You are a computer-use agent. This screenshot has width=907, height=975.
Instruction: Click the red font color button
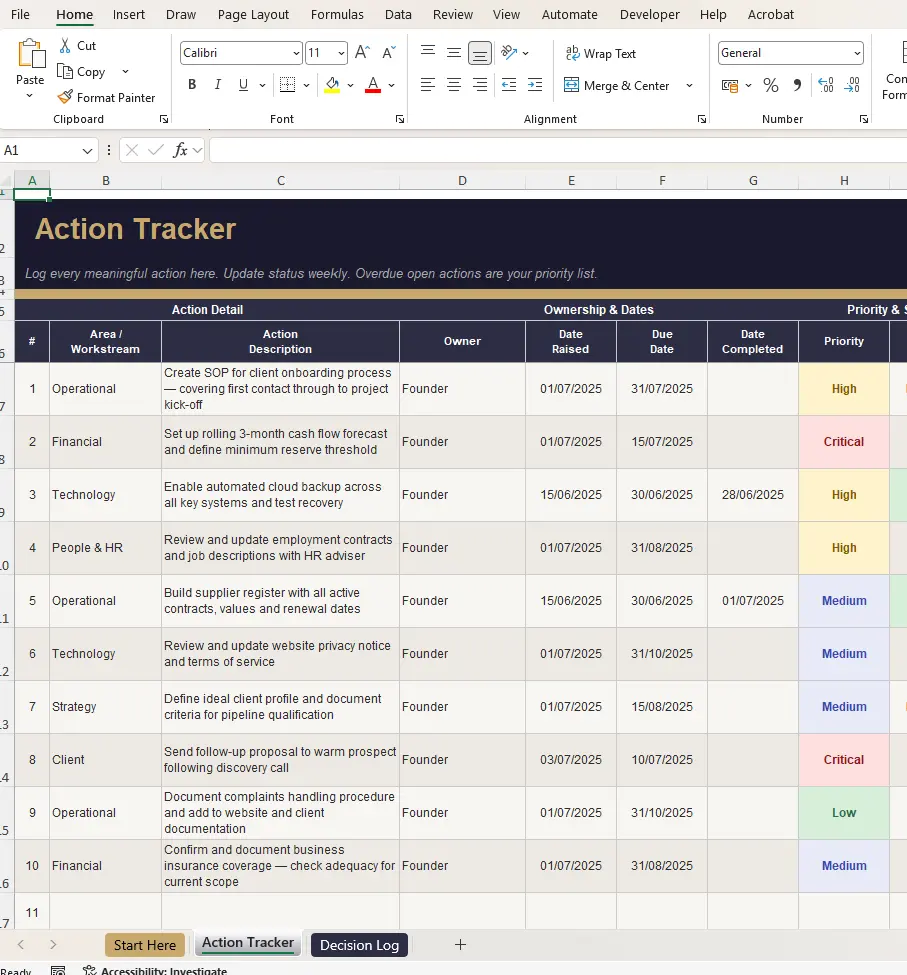coord(373,85)
